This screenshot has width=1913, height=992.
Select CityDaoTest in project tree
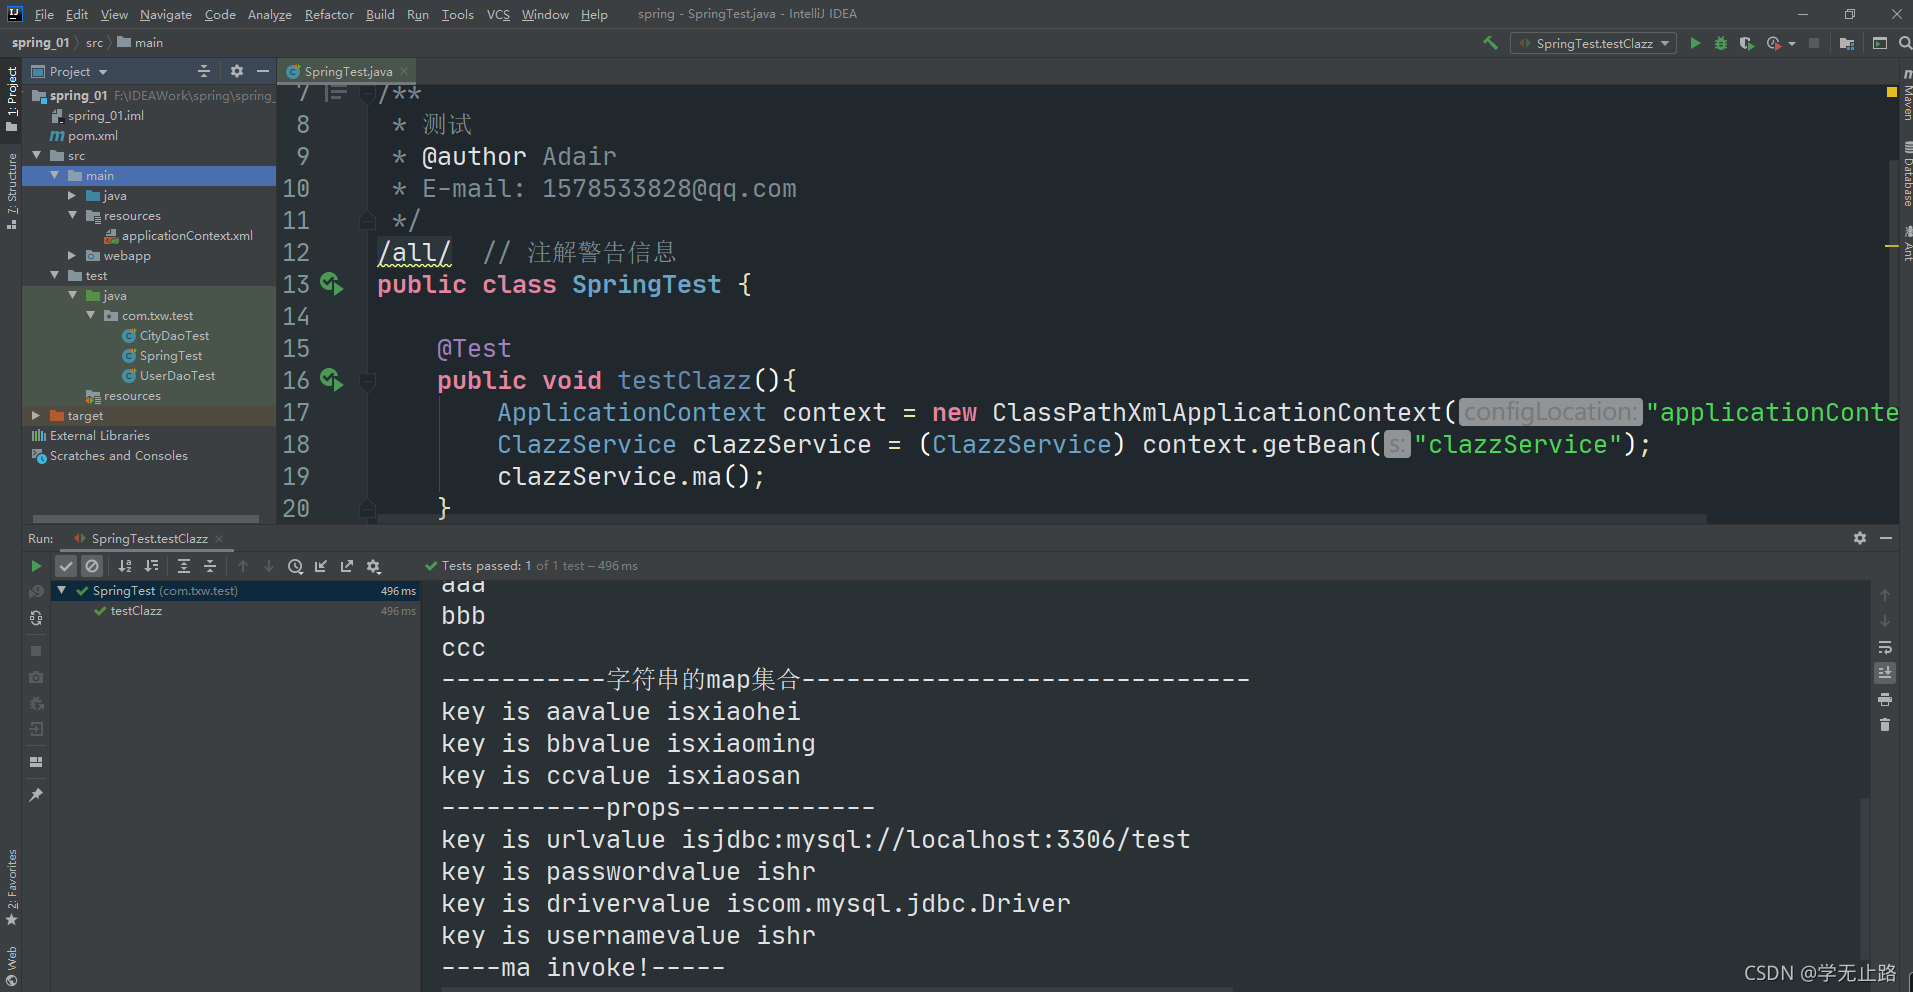(x=174, y=335)
